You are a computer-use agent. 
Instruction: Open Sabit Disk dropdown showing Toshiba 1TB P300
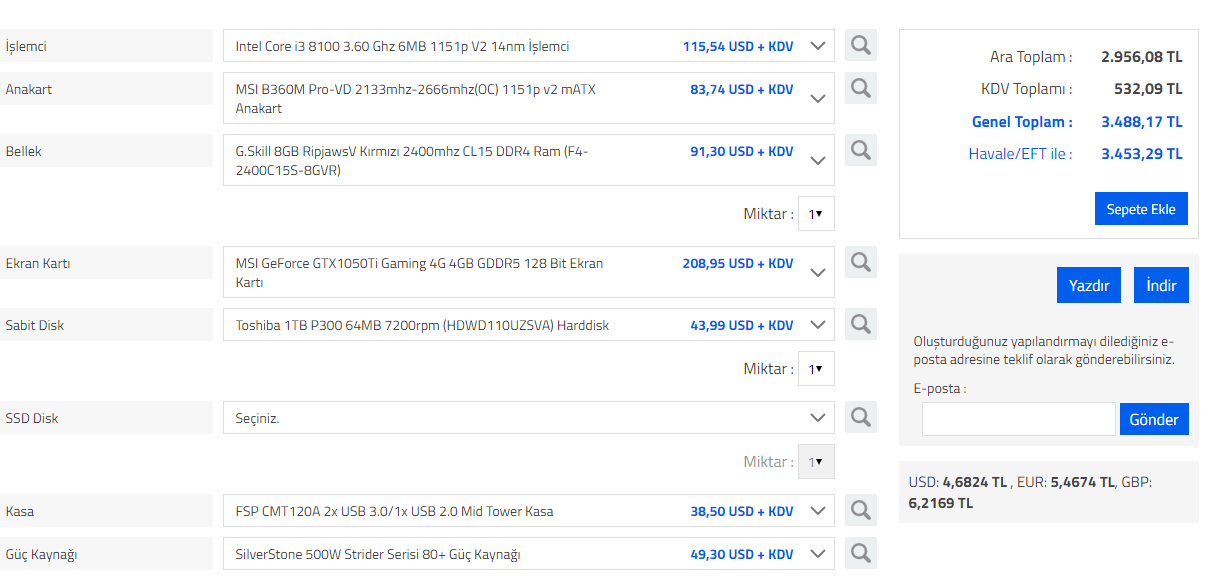coord(529,325)
